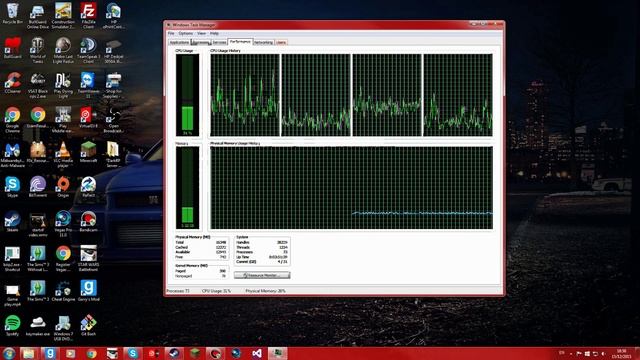The image size is (640, 360).
Task: Select the FileZilla Client desktop icon
Action: click(88, 16)
